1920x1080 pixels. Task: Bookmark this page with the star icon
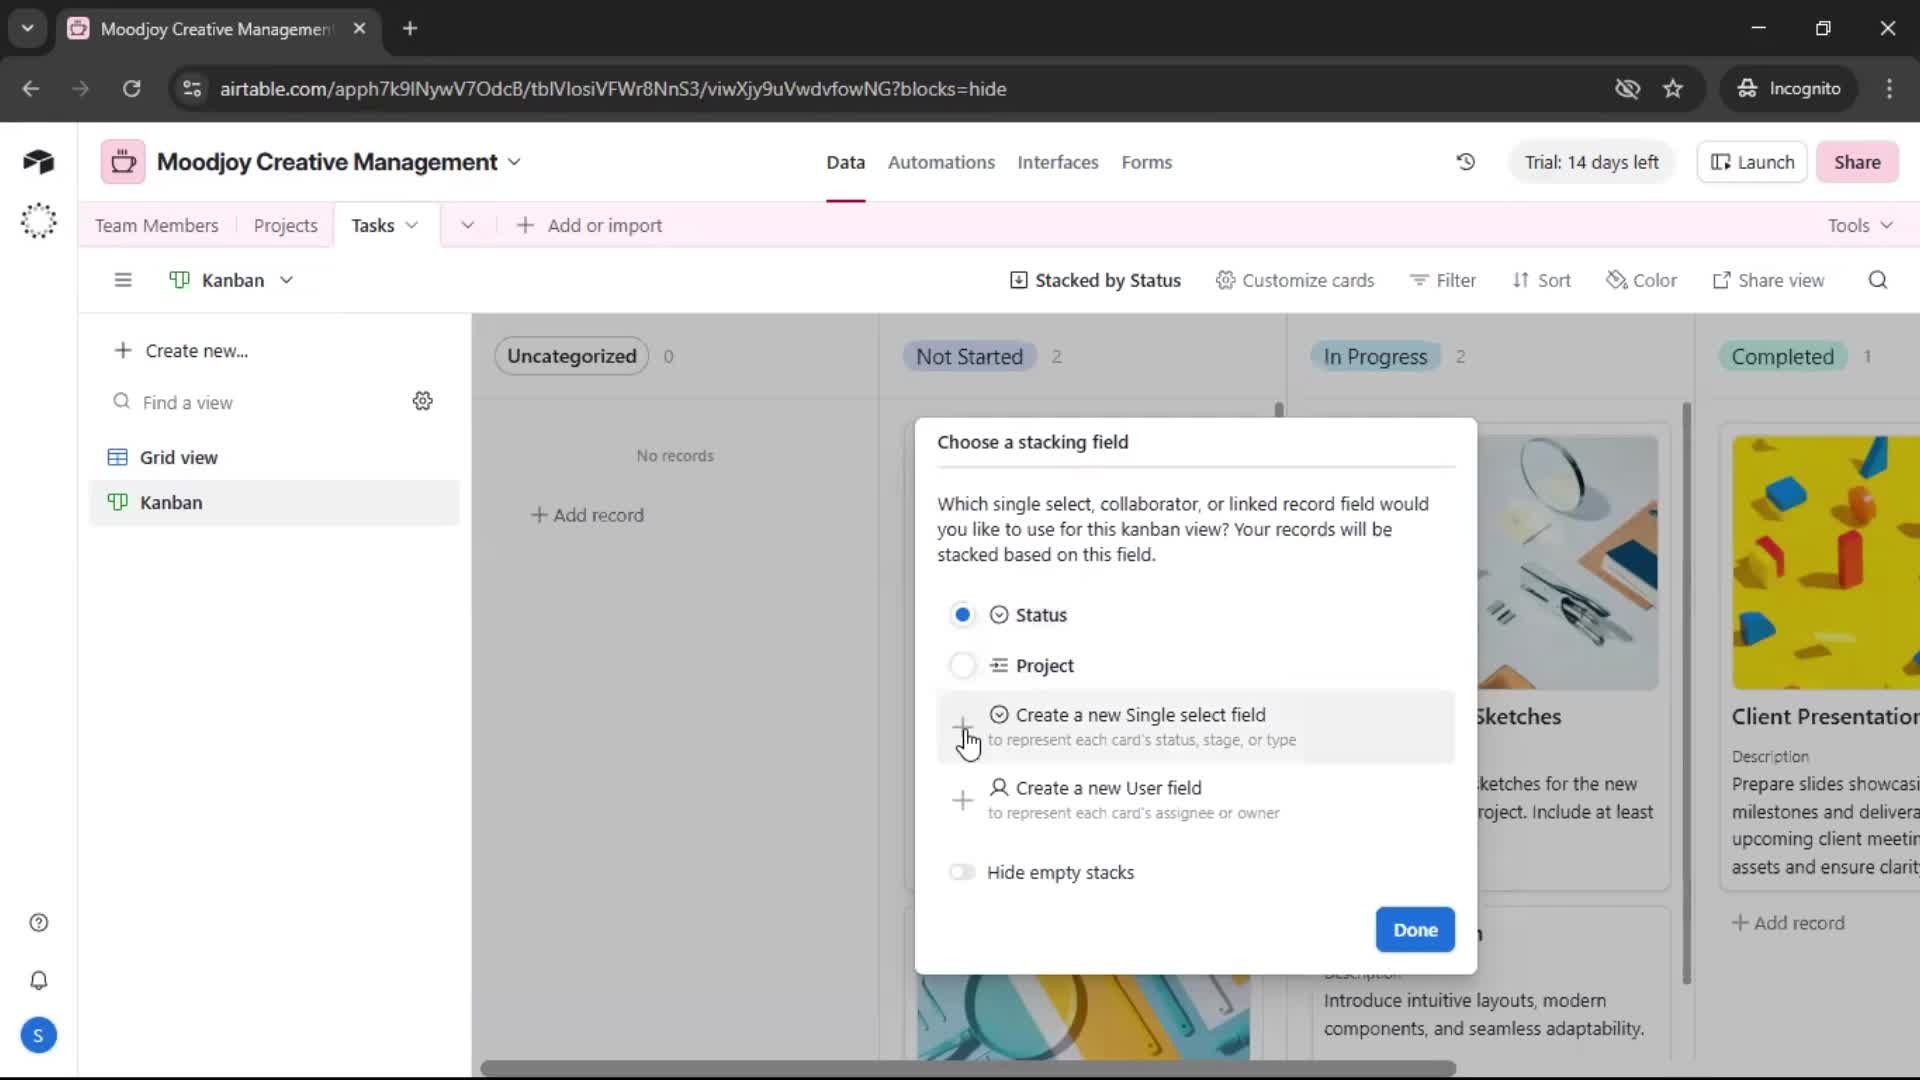point(1673,88)
